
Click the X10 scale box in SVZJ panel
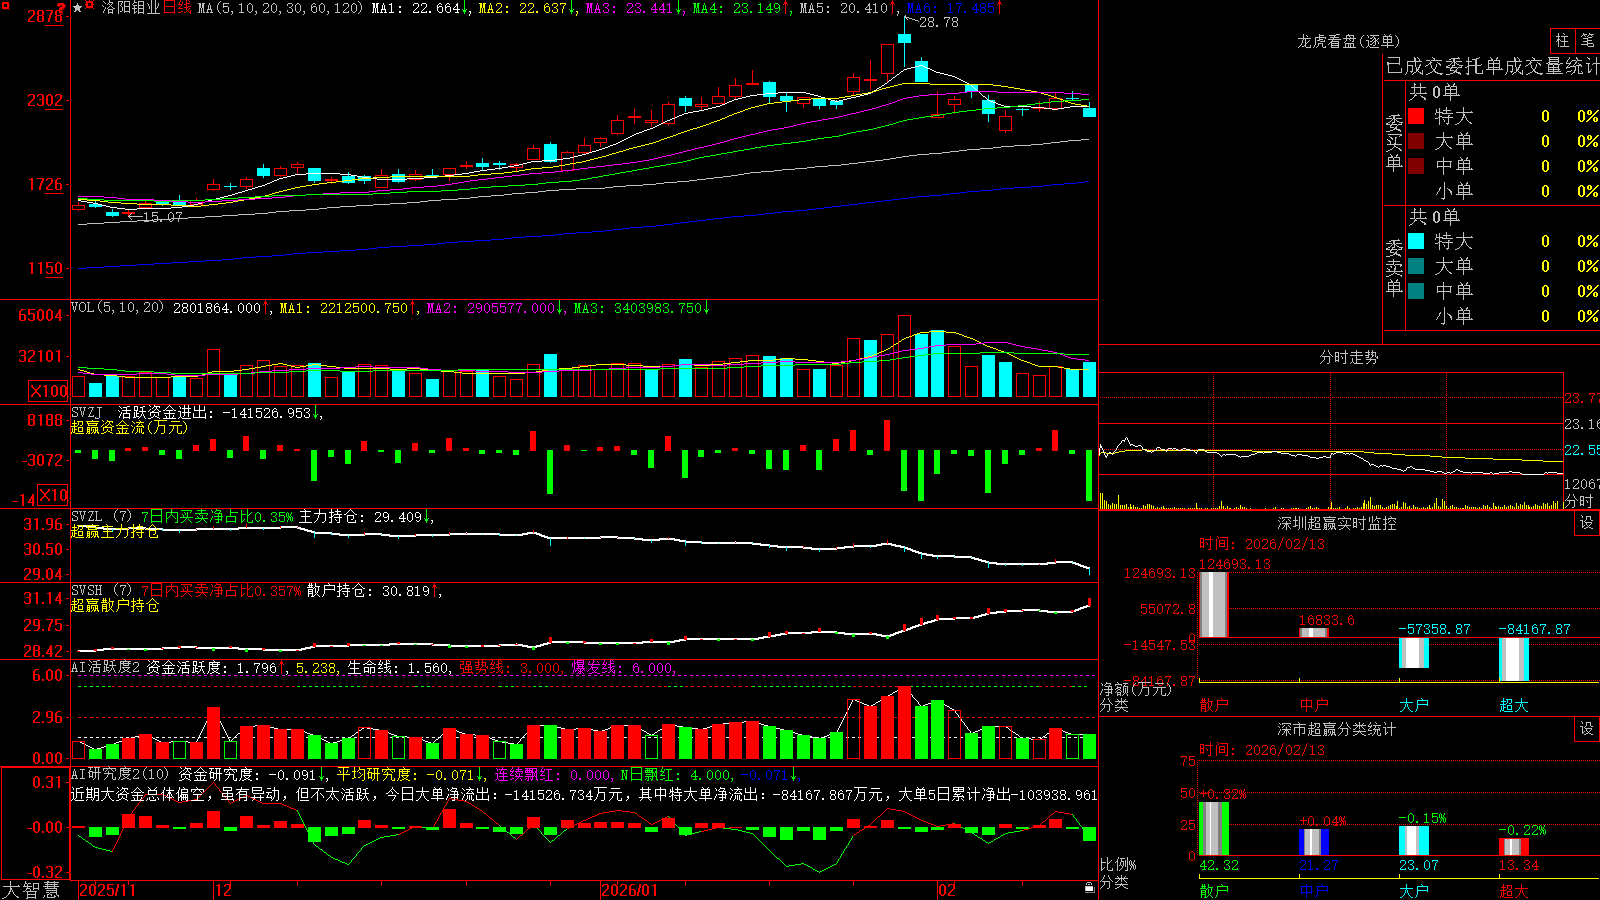53,495
